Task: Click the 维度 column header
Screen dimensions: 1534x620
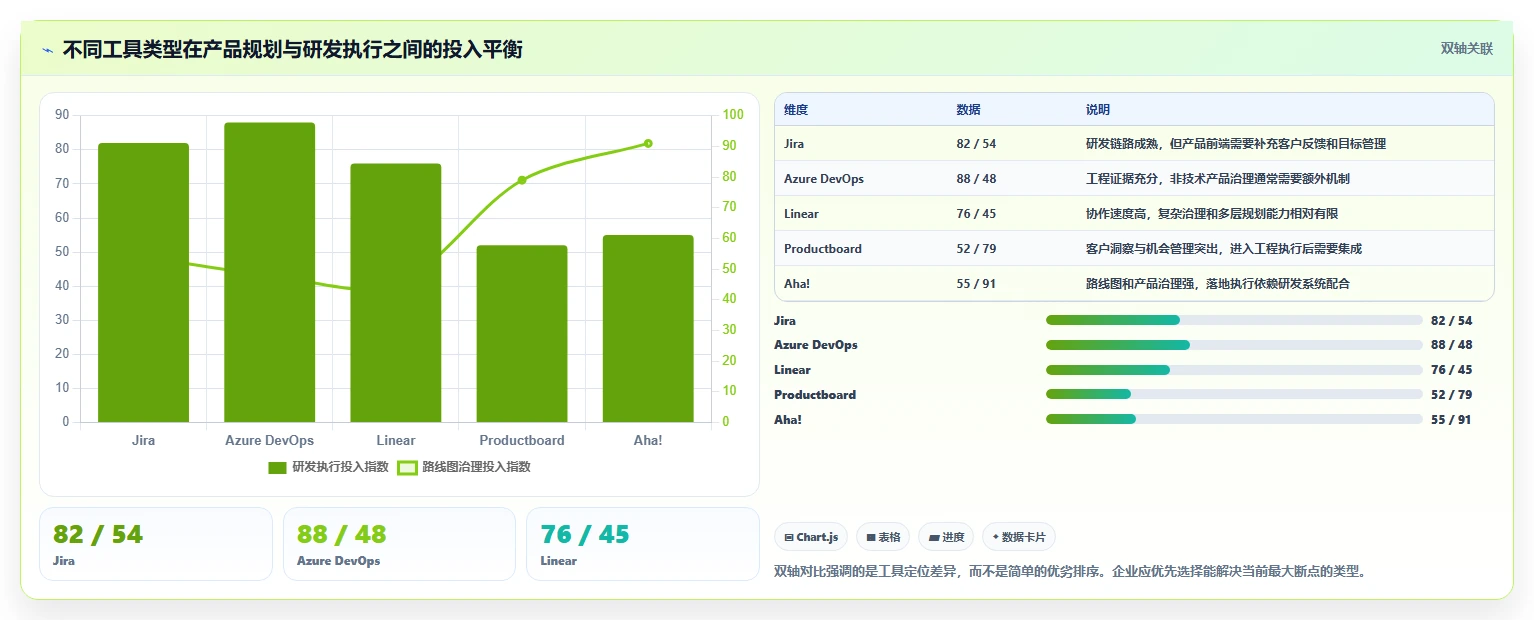Action: [x=796, y=110]
